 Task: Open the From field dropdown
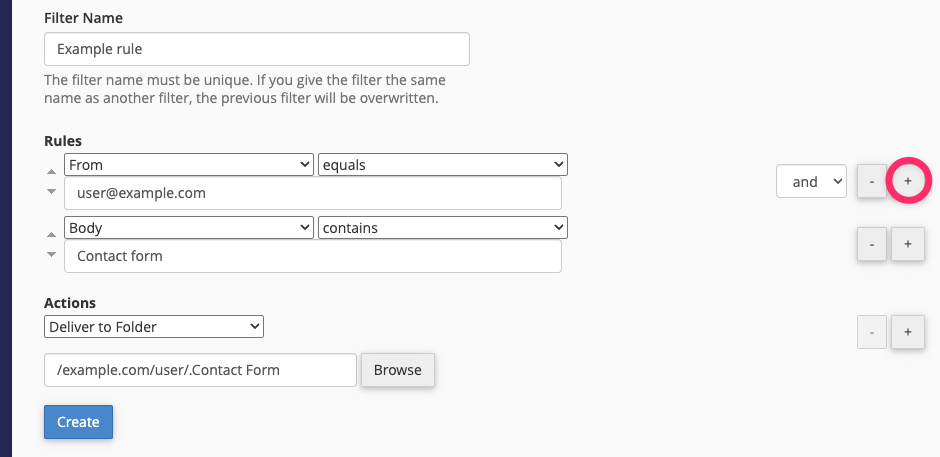point(189,164)
